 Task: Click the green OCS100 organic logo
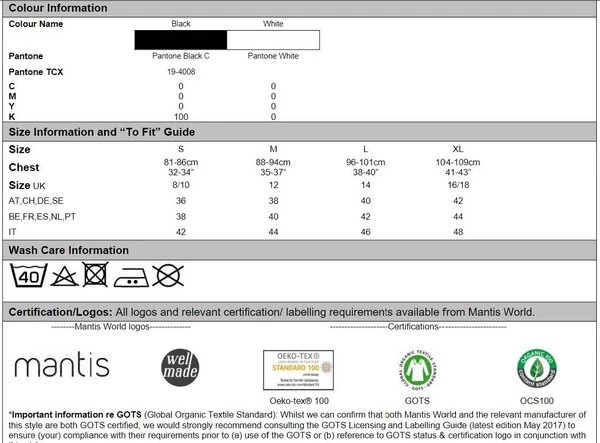(x=537, y=365)
